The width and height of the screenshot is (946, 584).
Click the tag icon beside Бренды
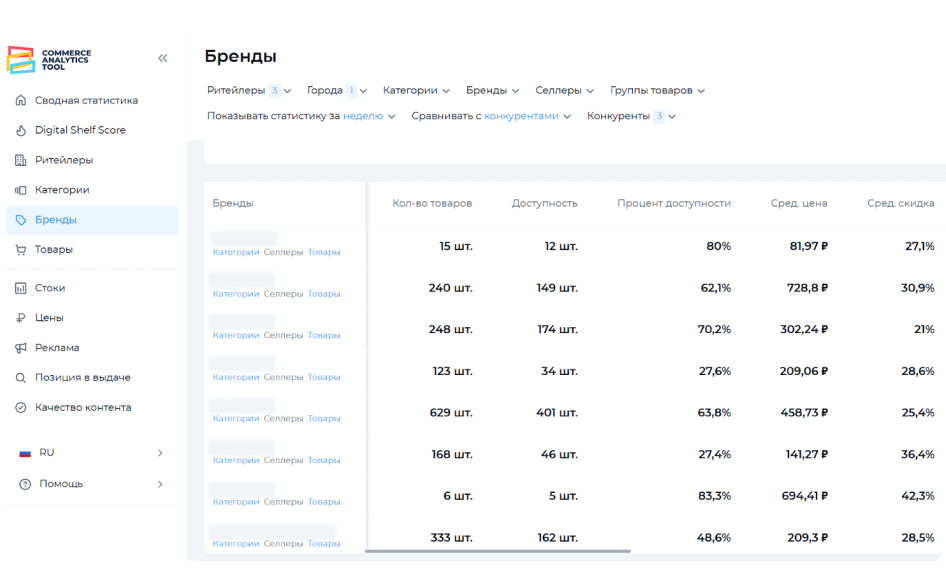(x=21, y=220)
